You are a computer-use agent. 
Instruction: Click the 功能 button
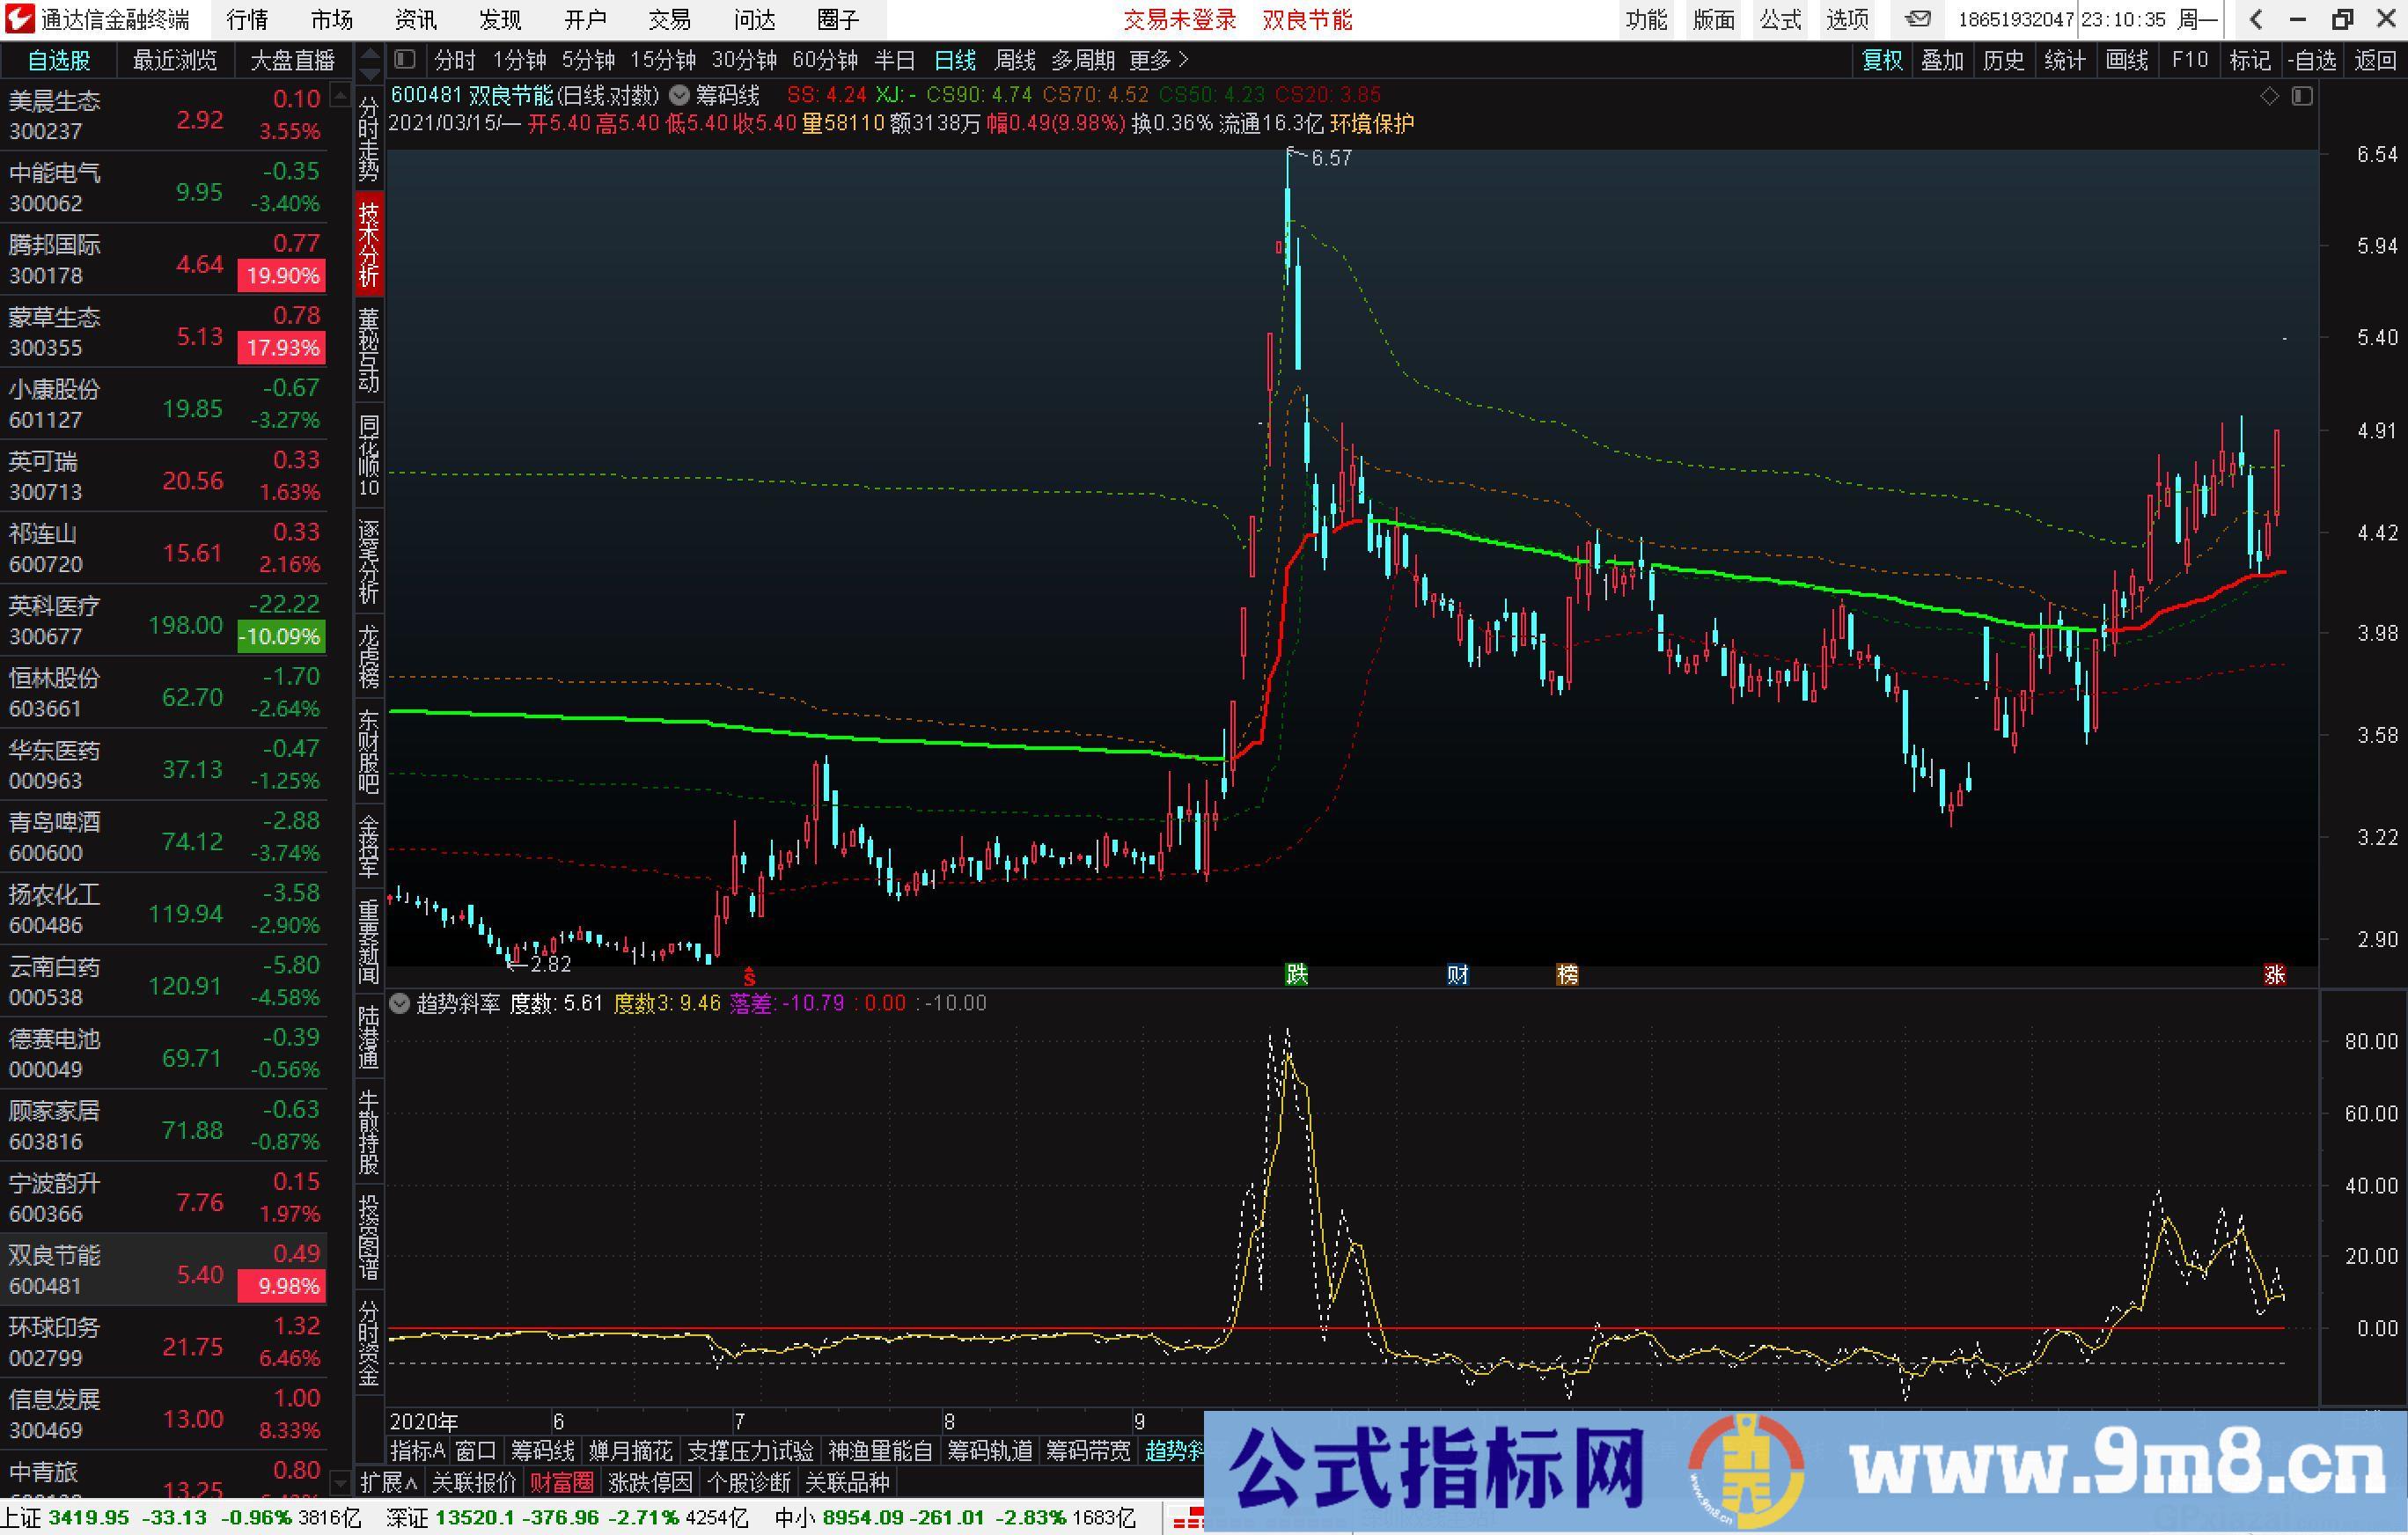[x=1646, y=19]
